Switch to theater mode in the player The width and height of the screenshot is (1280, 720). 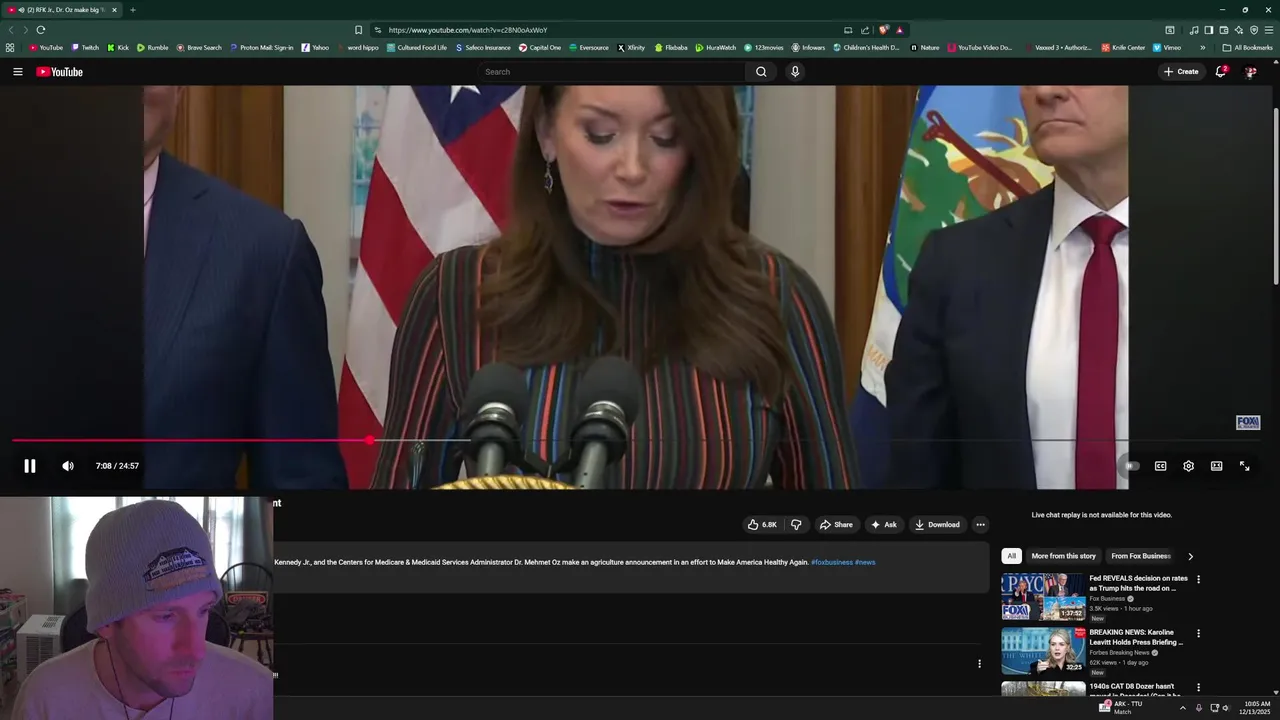[1216, 466]
